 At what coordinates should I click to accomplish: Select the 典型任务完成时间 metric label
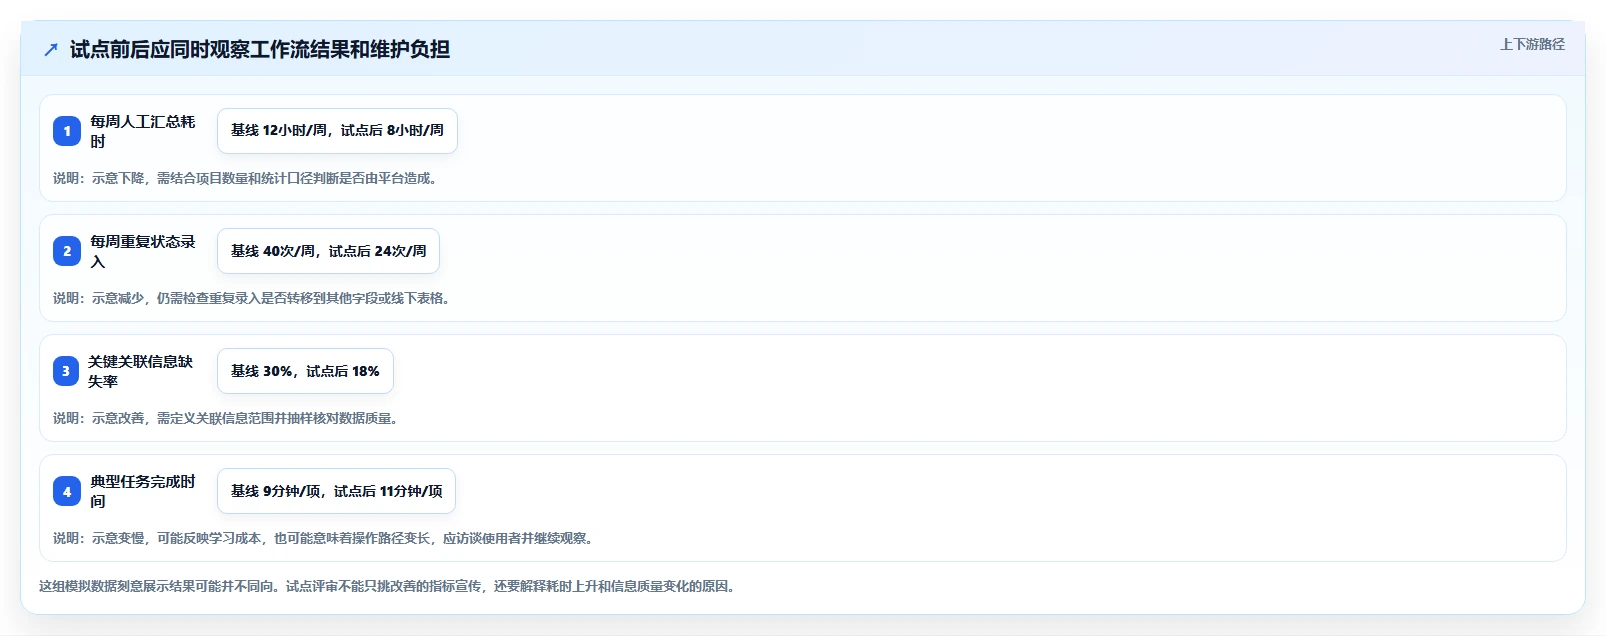click(x=143, y=491)
